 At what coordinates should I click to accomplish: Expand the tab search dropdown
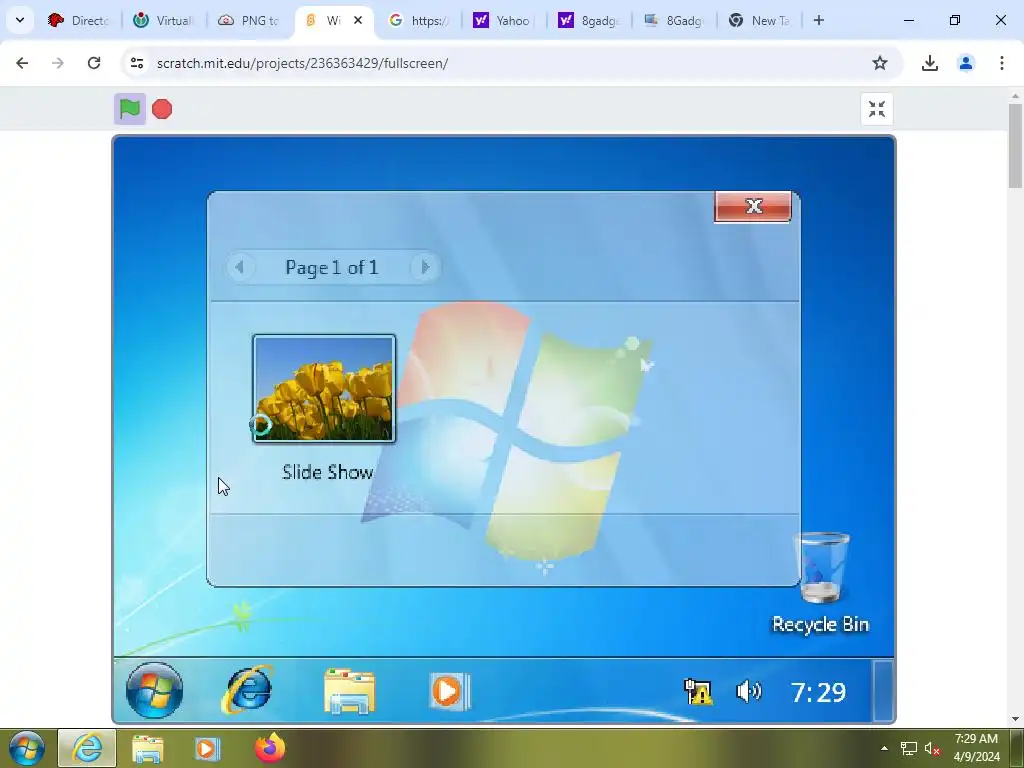coord(20,20)
